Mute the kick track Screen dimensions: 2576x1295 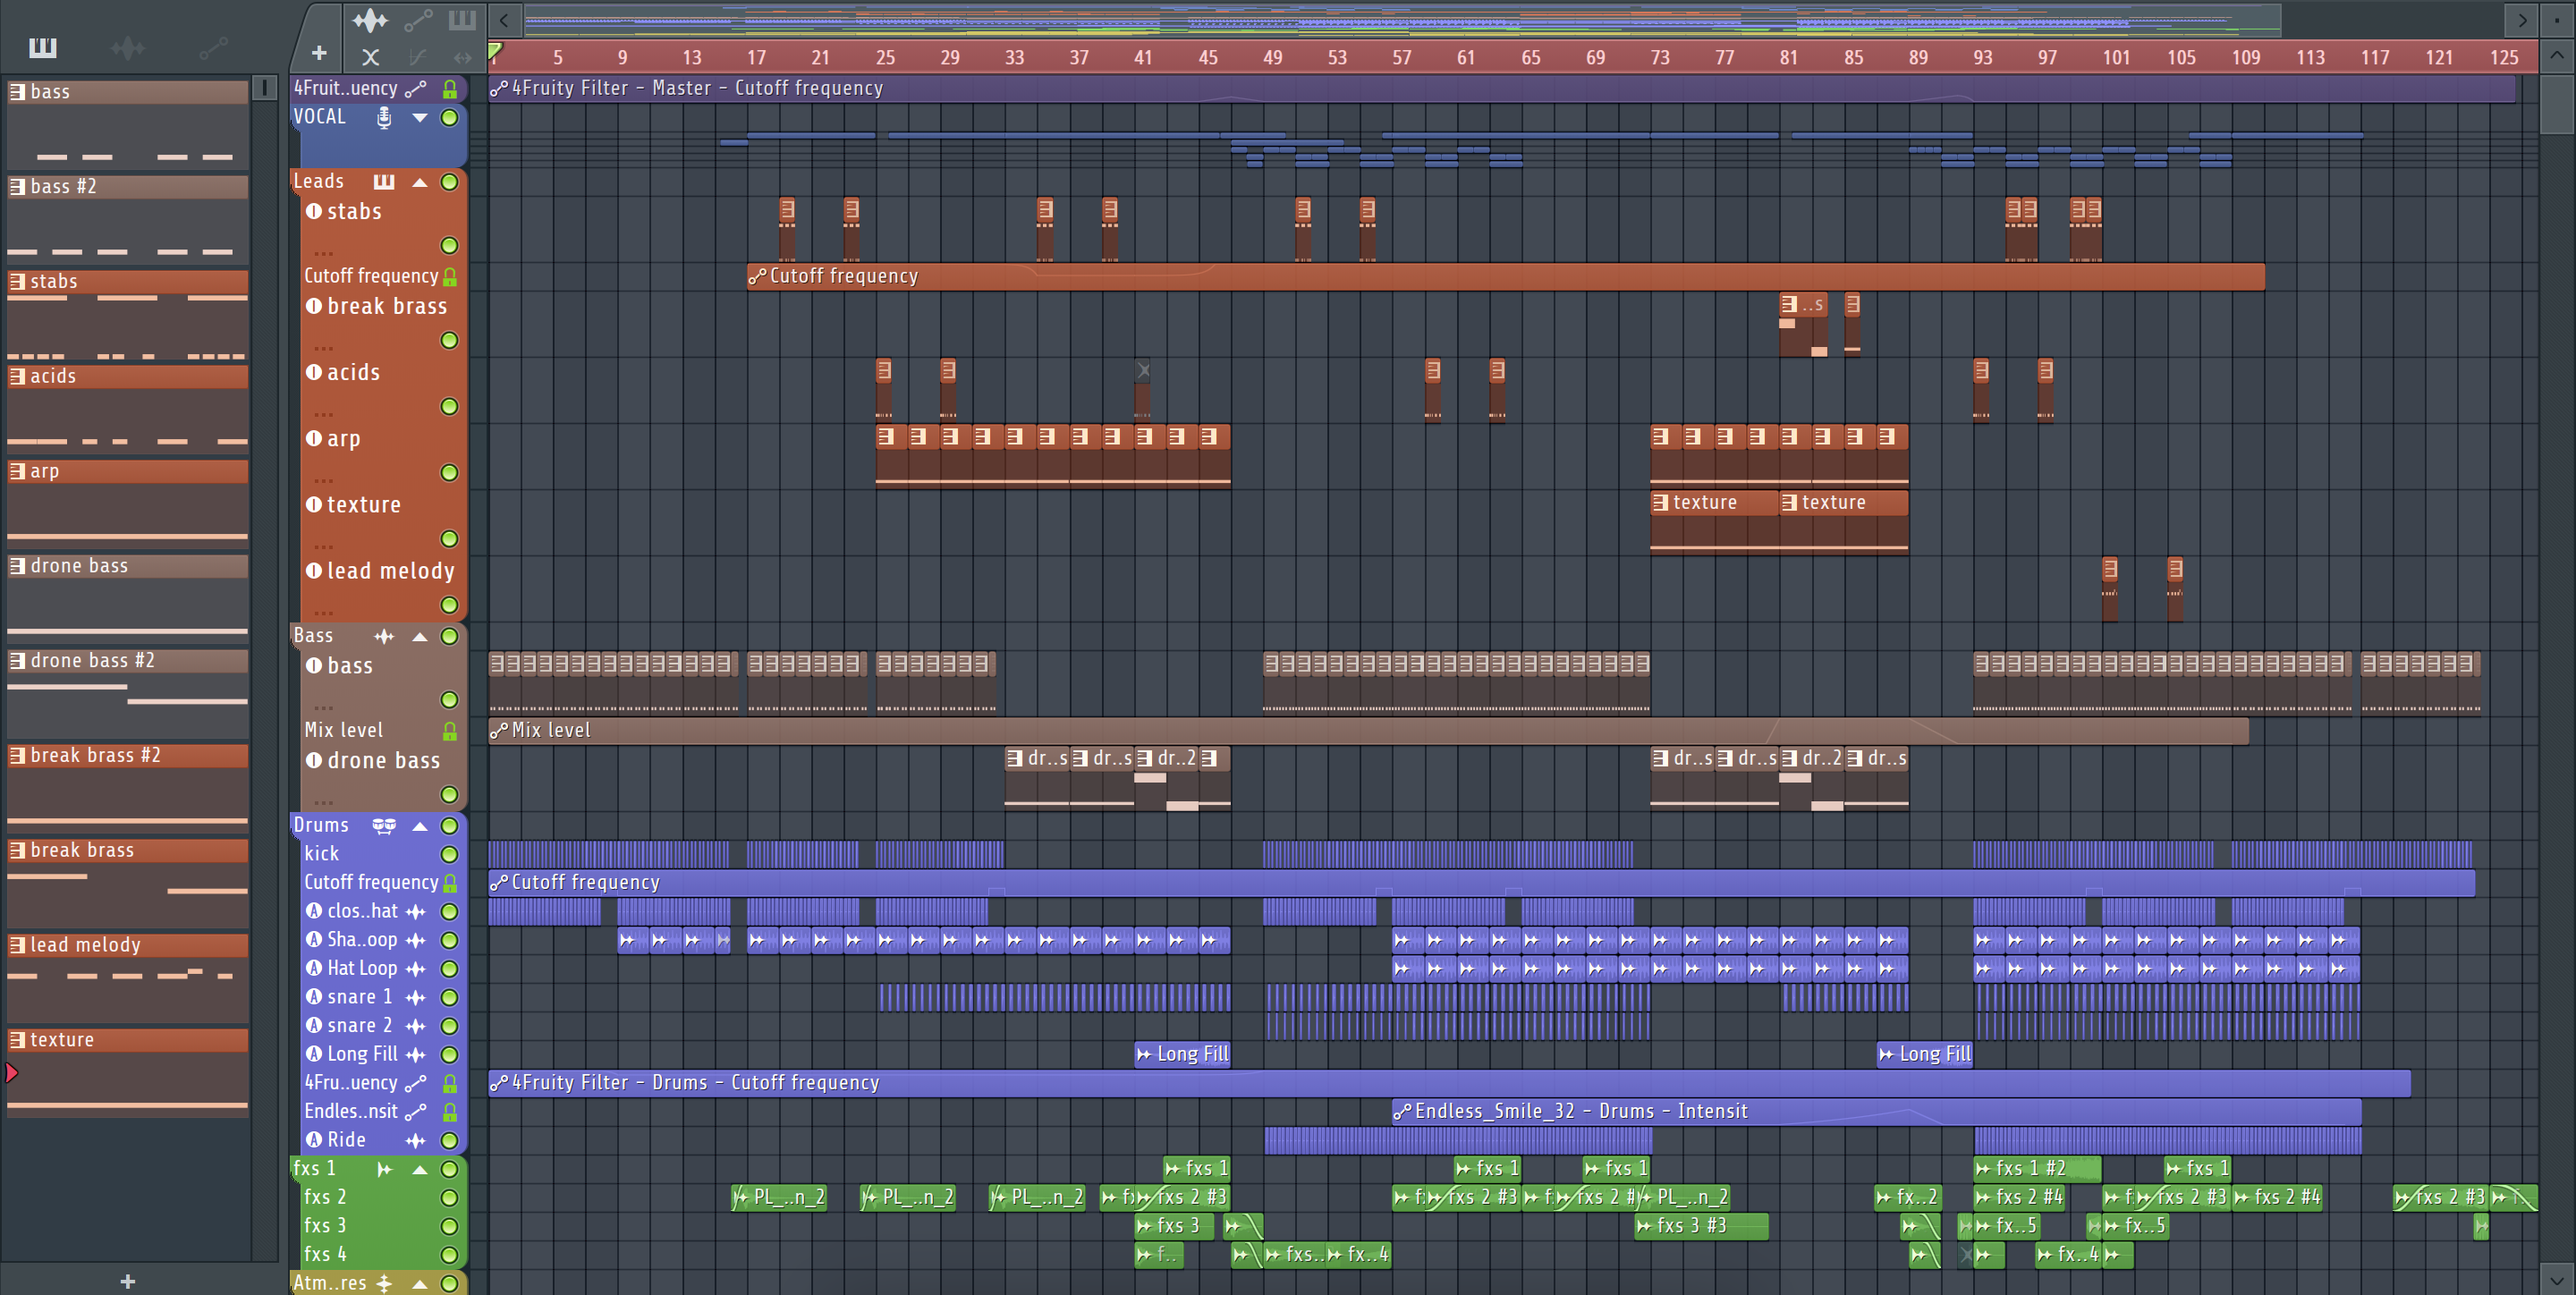pyautogui.click(x=450, y=854)
